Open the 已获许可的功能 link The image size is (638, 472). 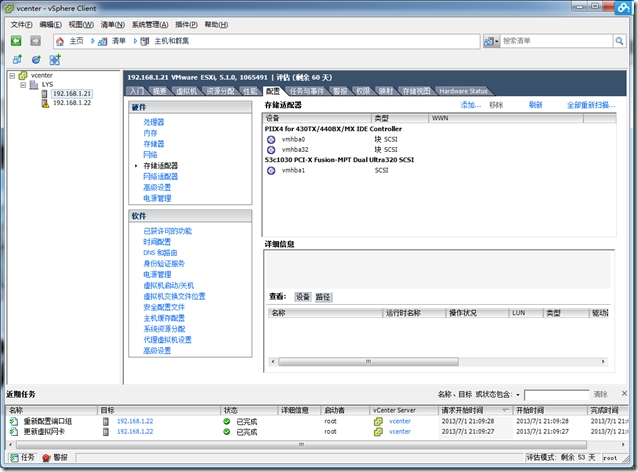coord(168,231)
